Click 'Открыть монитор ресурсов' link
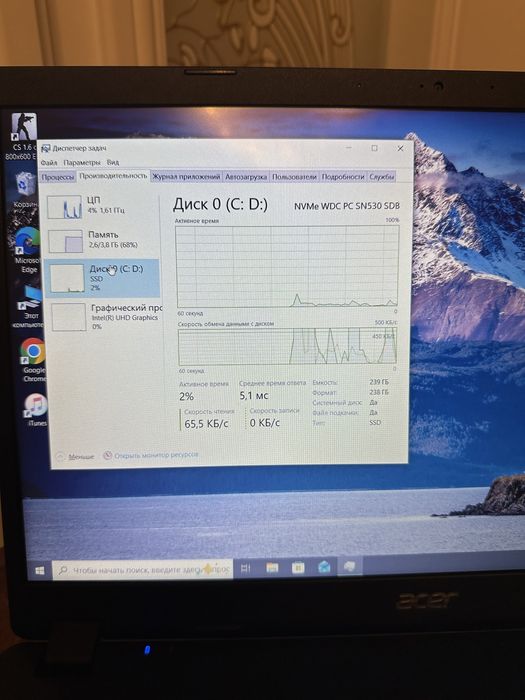This screenshot has height=700, width=525. pyautogui.click(x=151, y=455)
